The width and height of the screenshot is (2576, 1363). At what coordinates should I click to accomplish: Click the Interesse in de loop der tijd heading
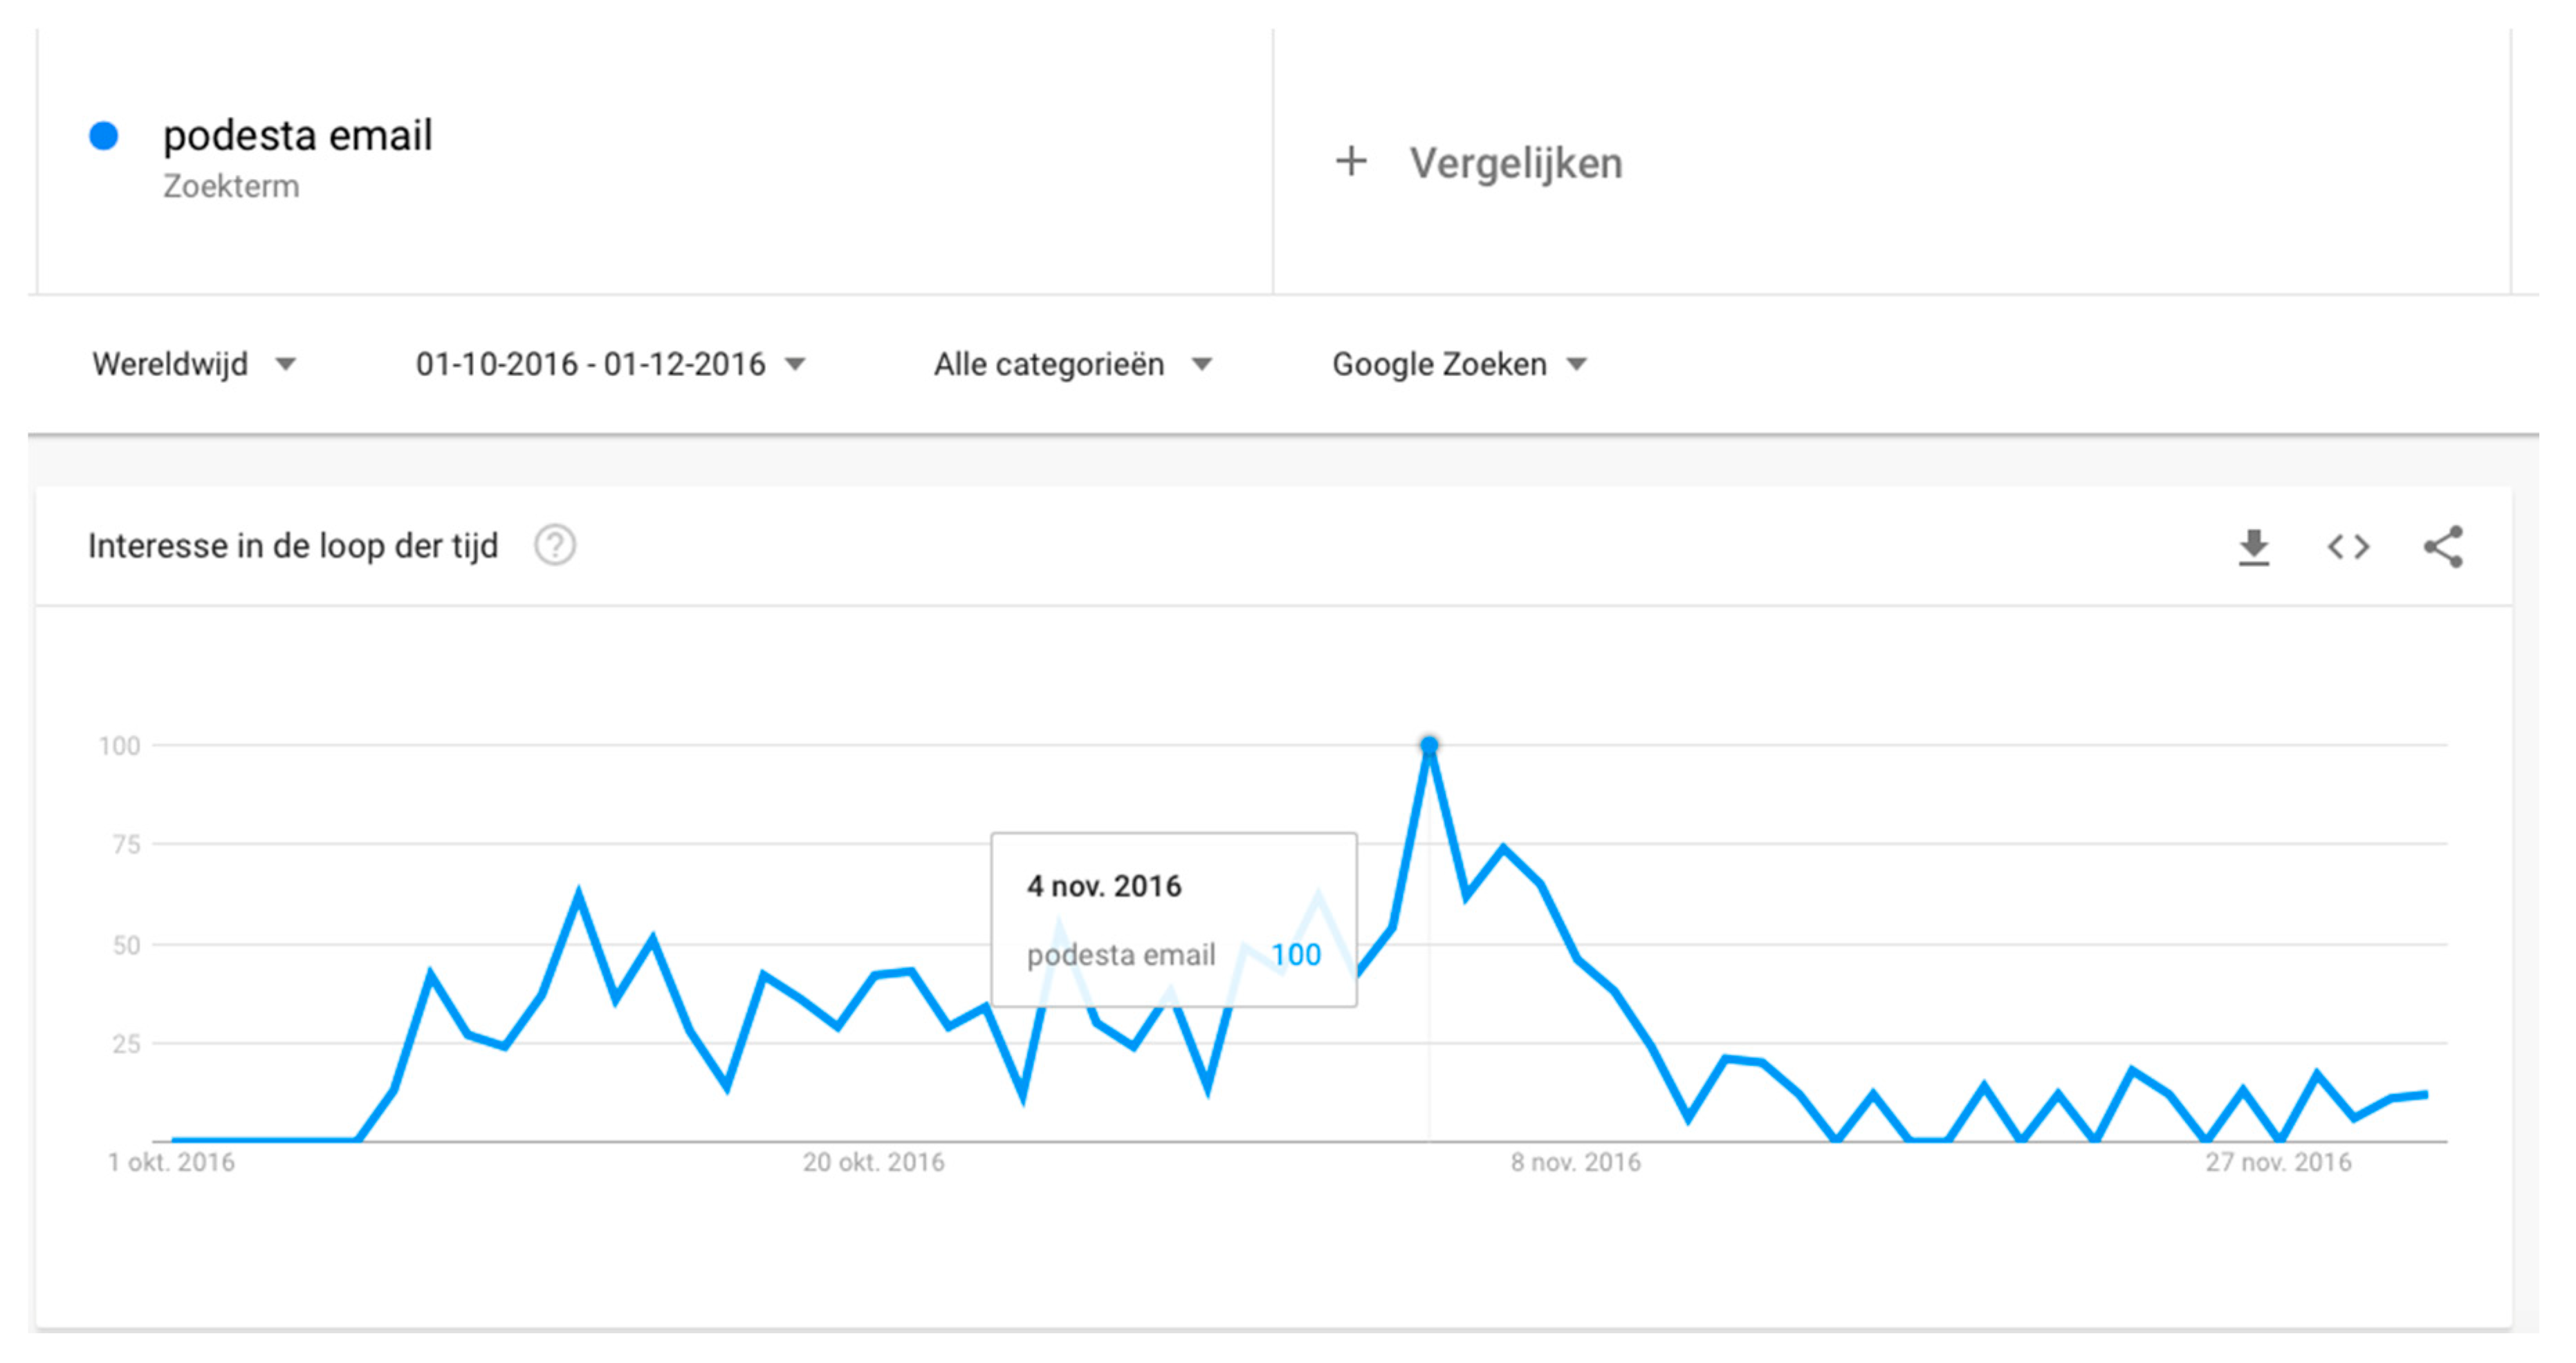pos(293,546)
